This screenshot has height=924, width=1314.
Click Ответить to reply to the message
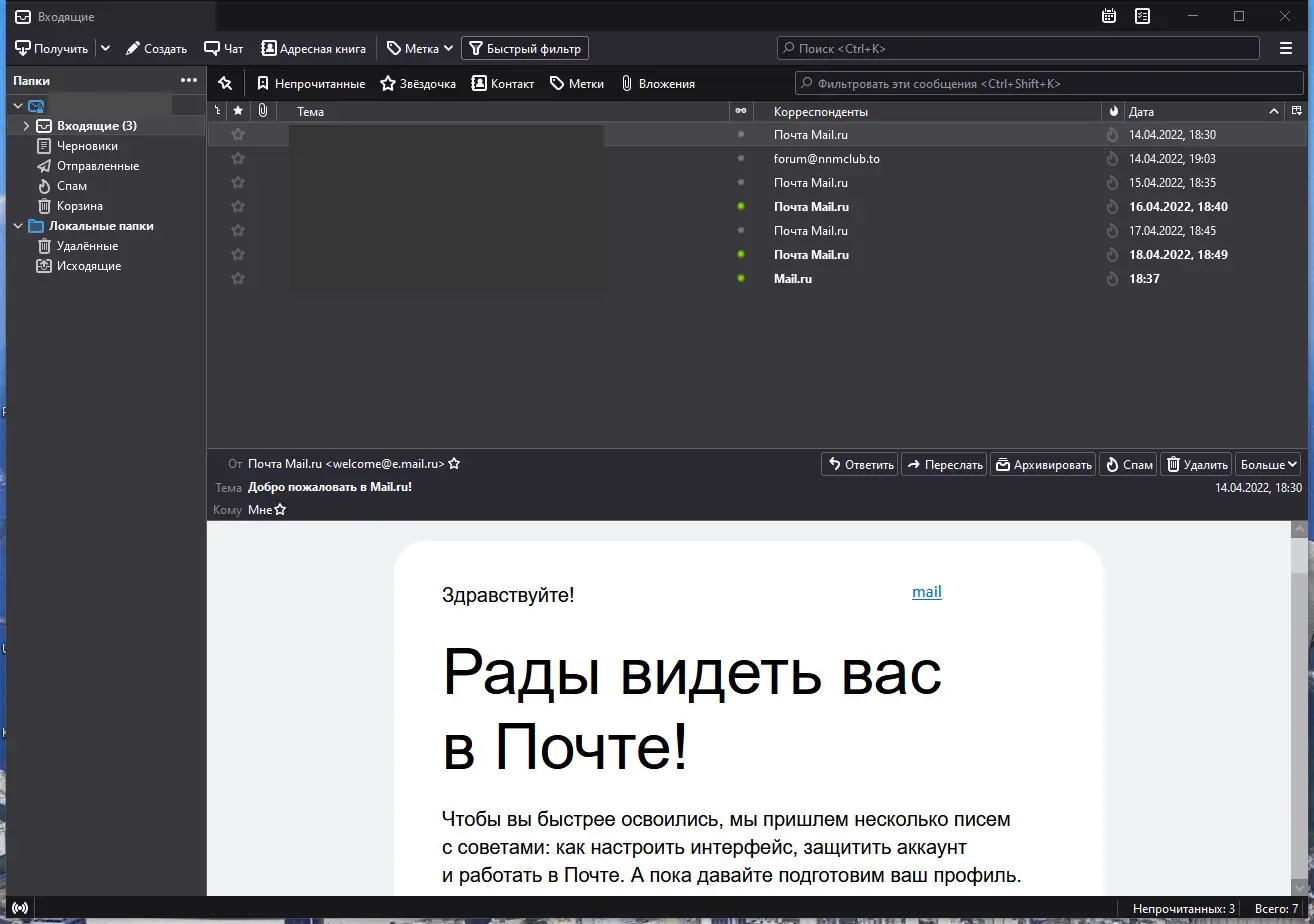(859, 464)
